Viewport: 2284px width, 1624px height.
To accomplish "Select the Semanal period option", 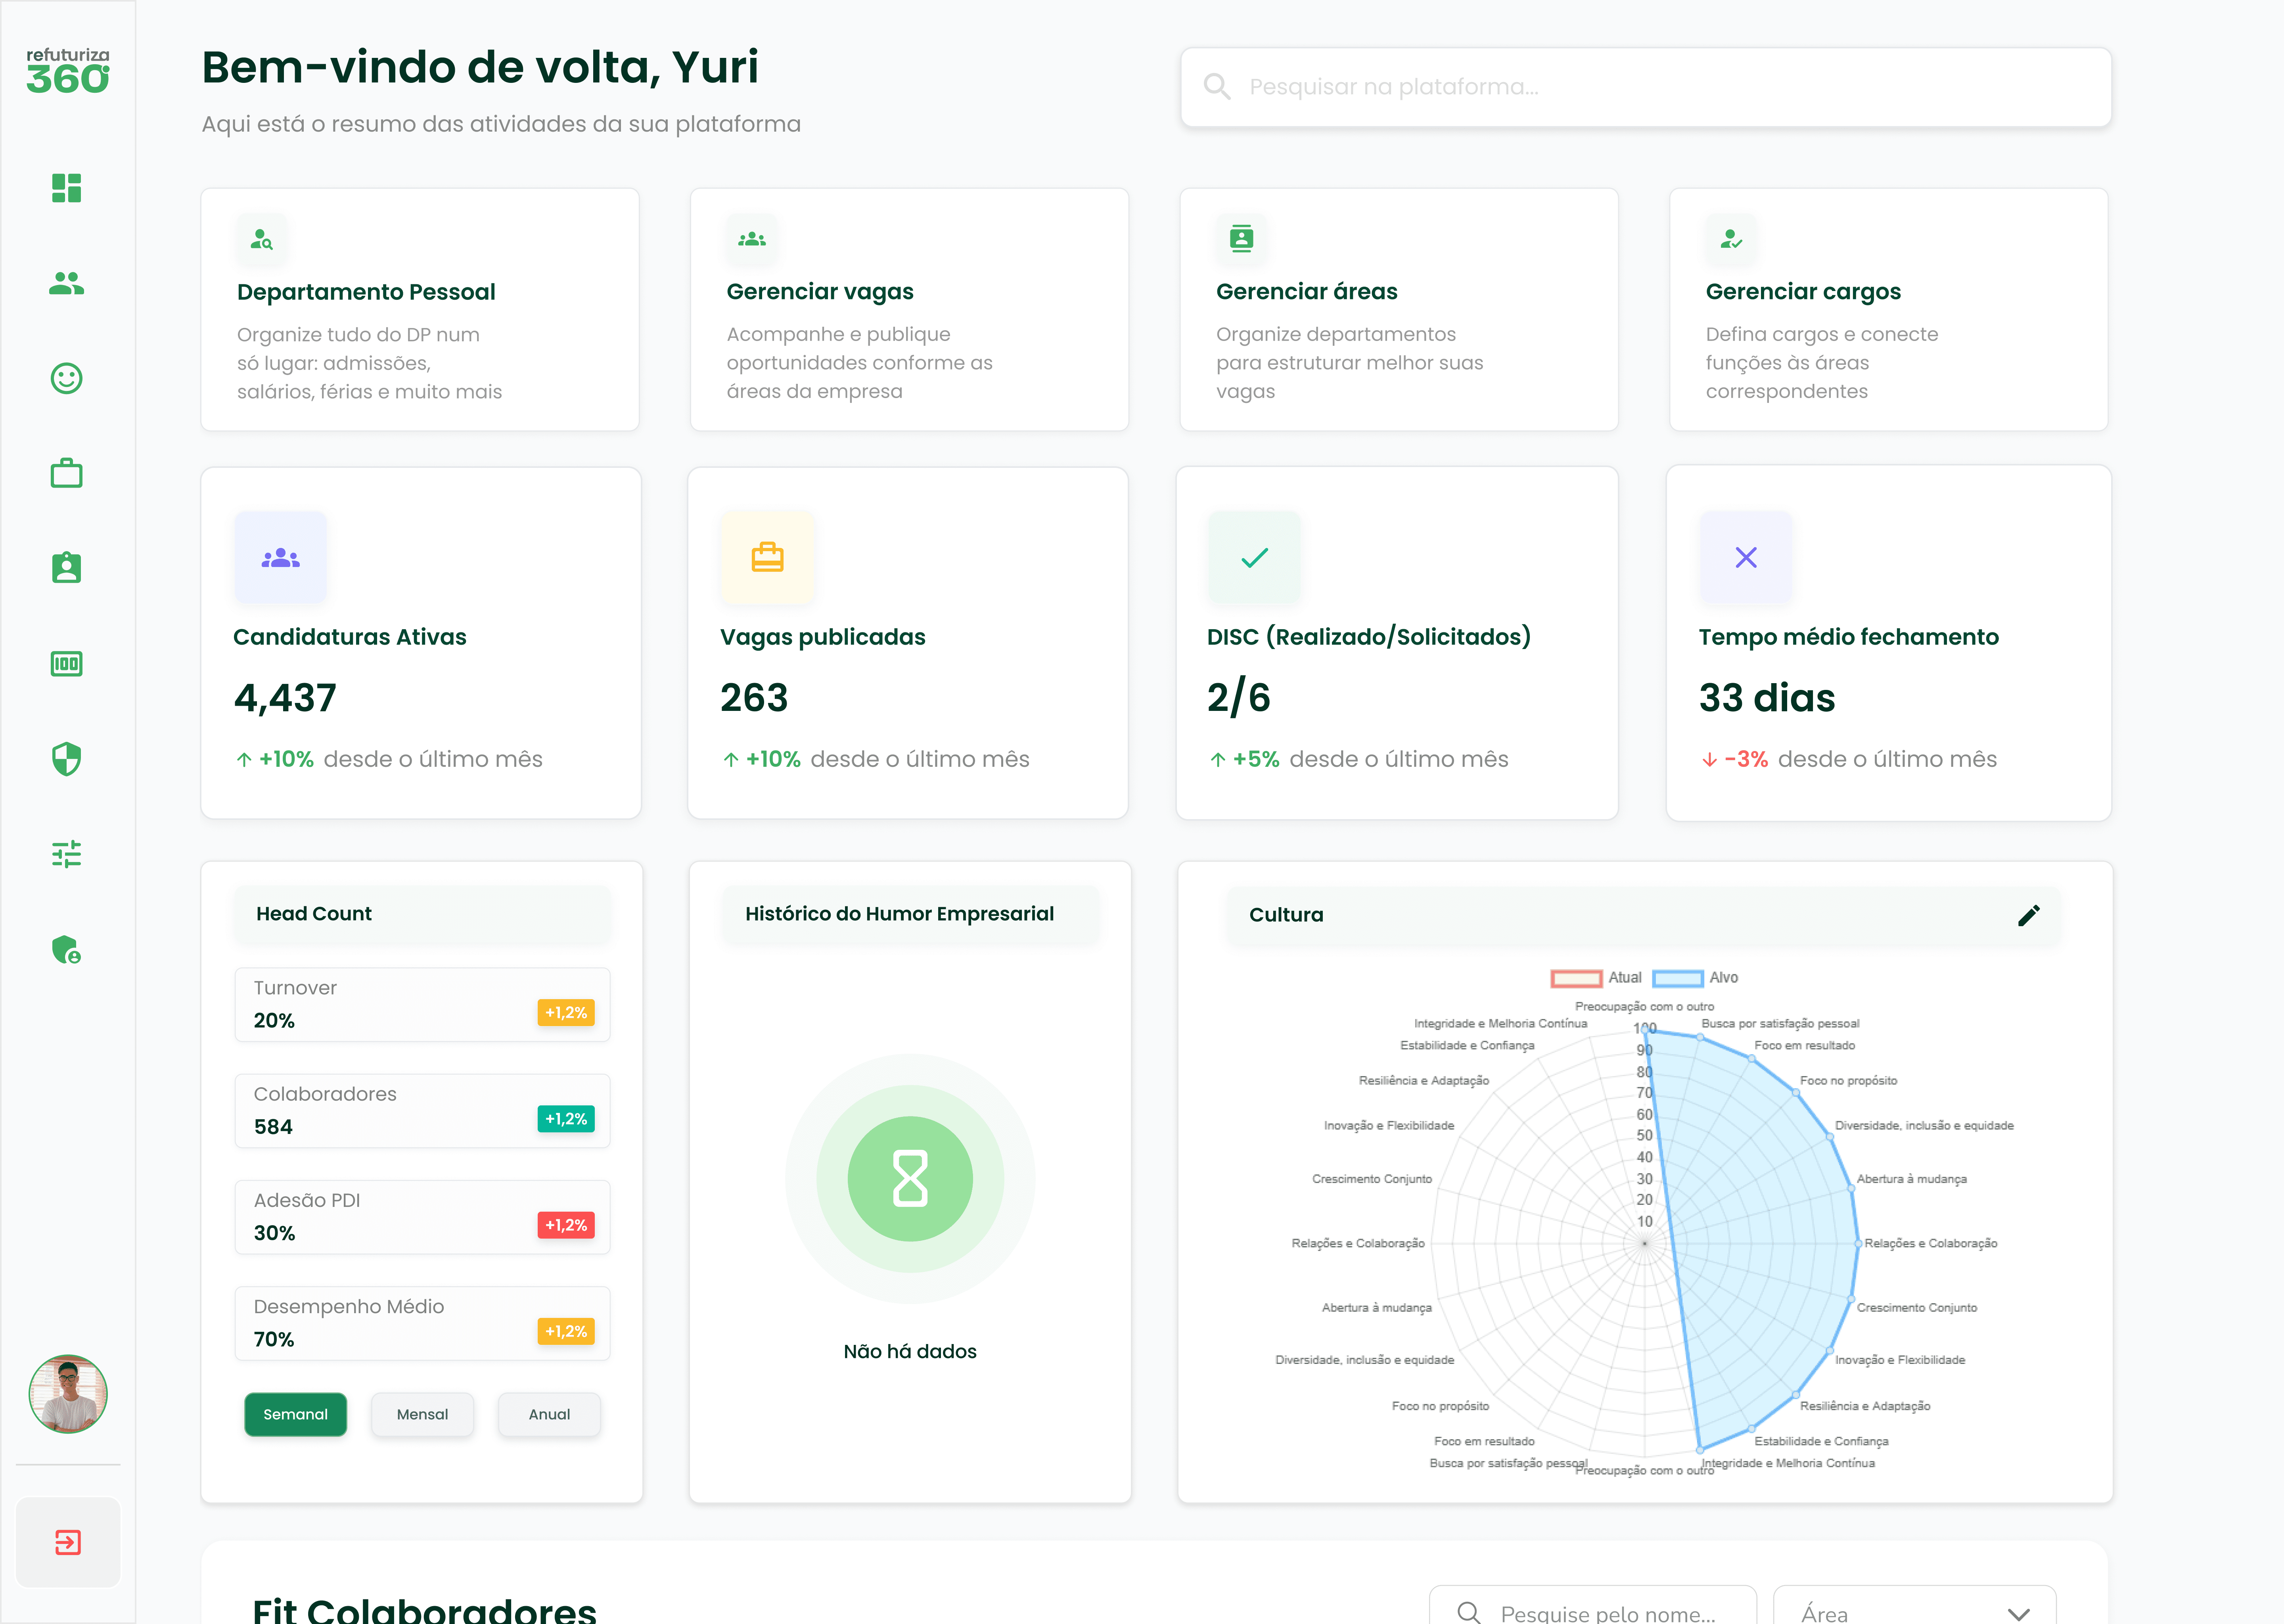I will tap(295, 1414).
